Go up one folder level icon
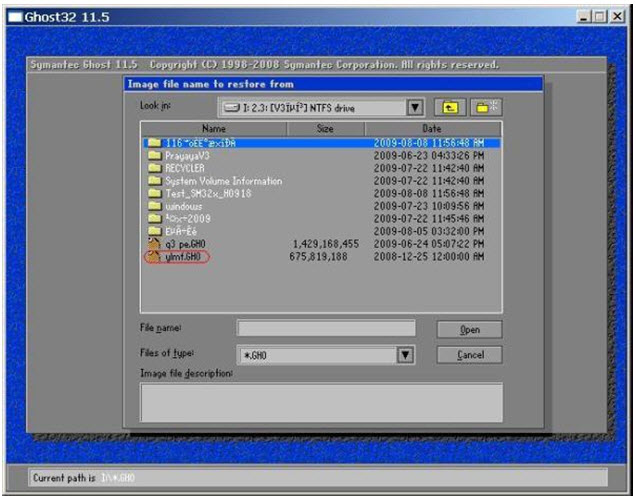 coord(450,106)
